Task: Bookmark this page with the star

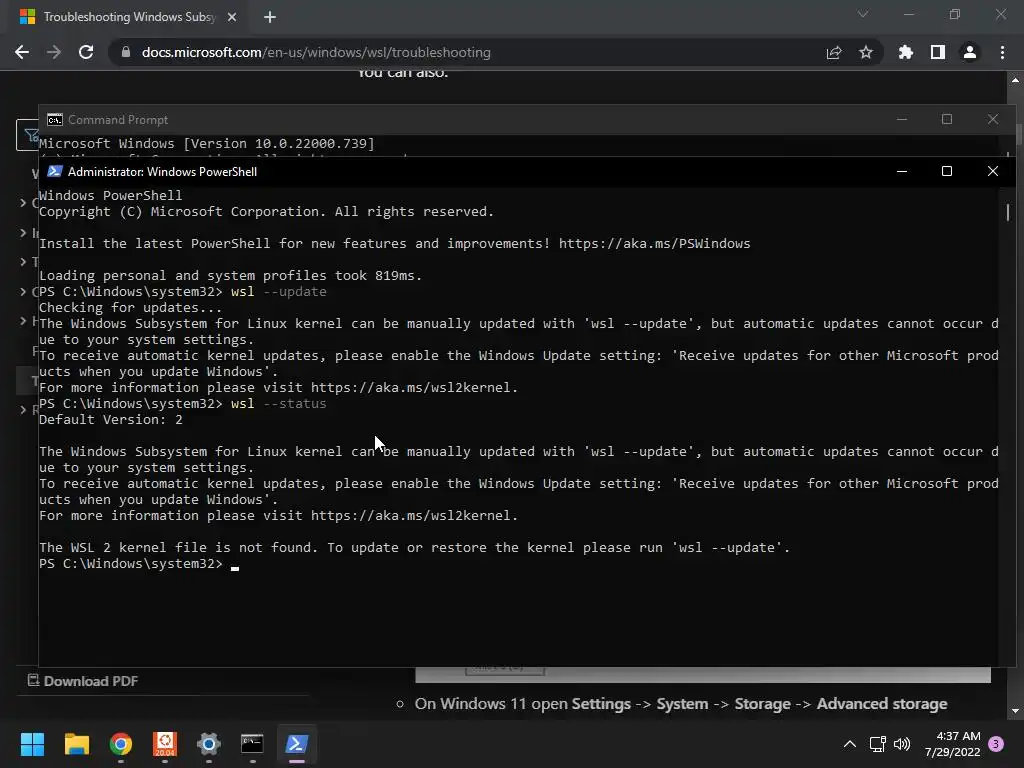Action: (x=866, y=52)
